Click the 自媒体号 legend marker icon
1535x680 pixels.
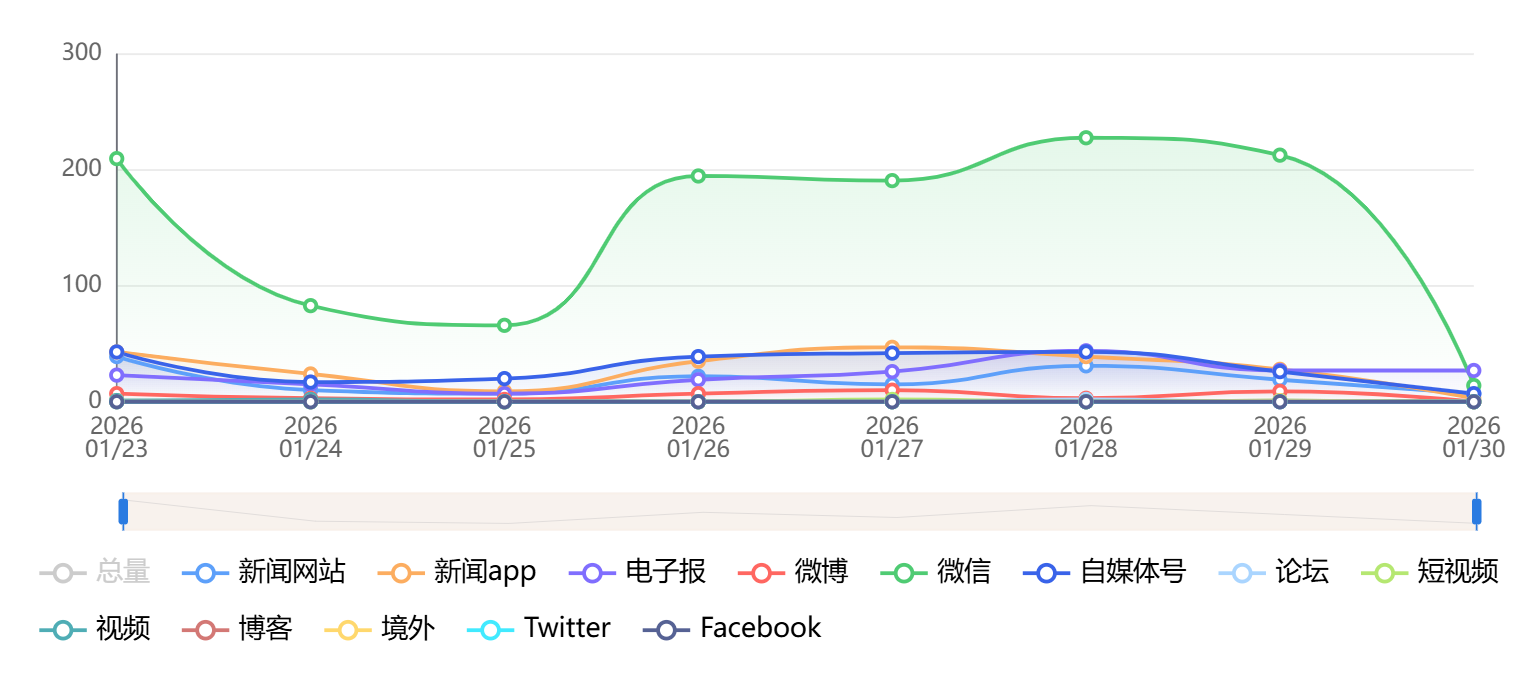pyautogui.click(x=1047, y=573)
